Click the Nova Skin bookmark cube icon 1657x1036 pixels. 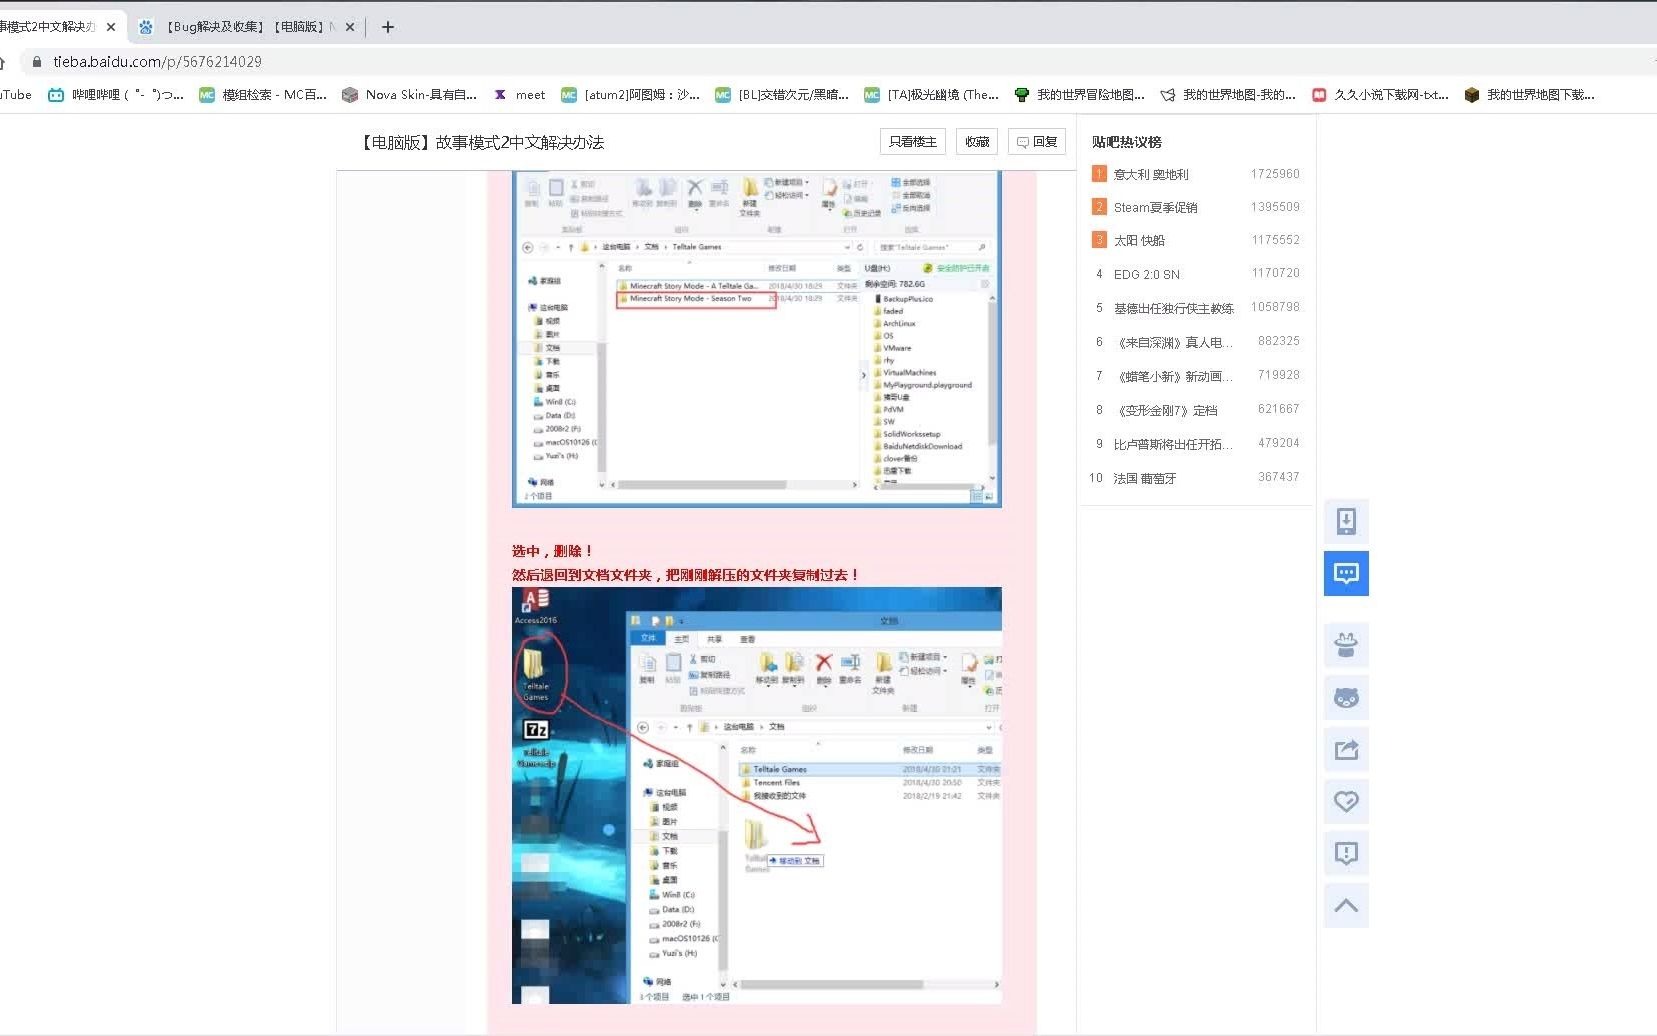(x=350, y=95)
